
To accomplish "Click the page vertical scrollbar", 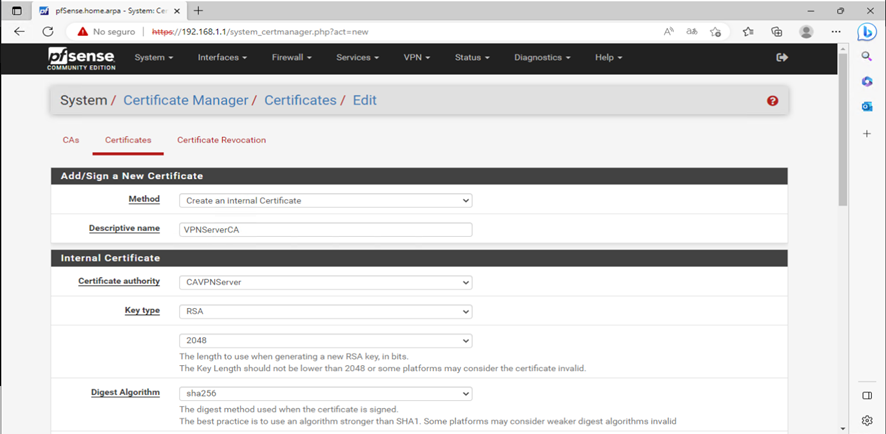I will [x=842, y=127].
